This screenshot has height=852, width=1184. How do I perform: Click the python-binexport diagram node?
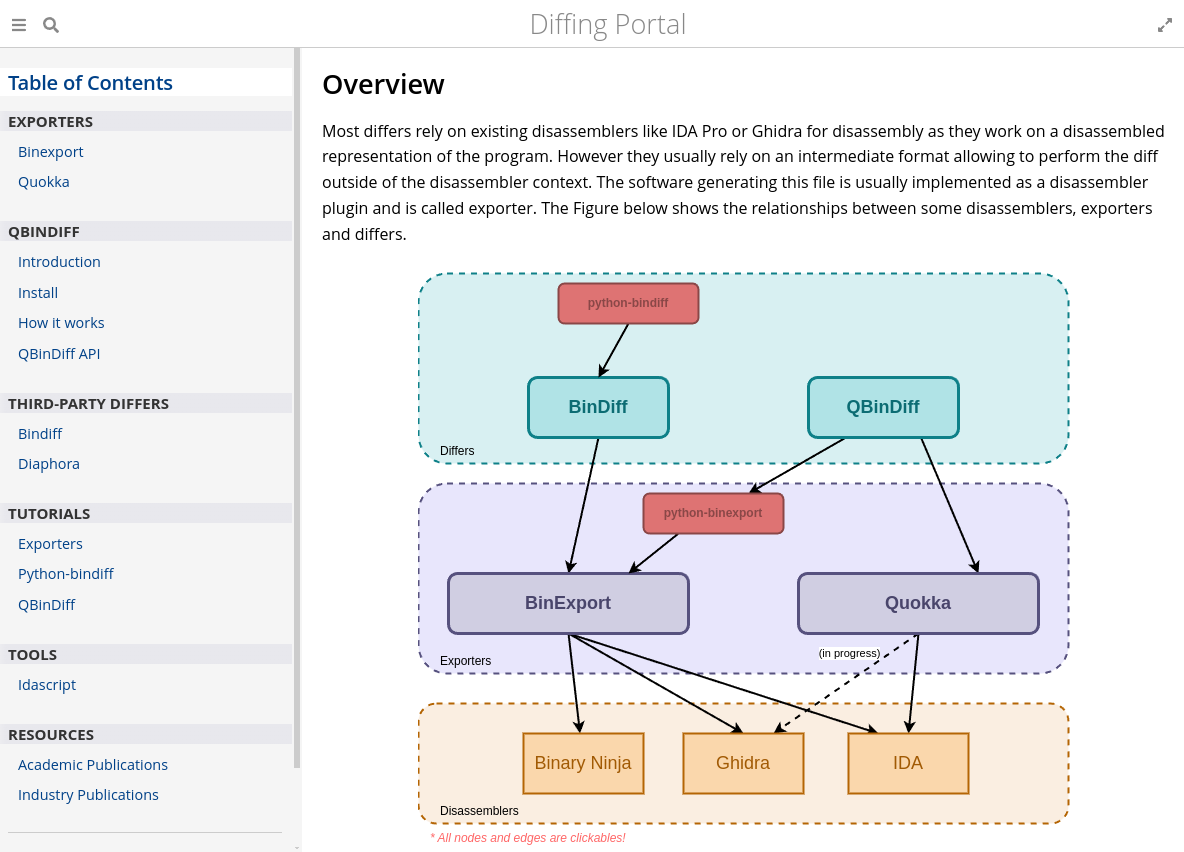(713, 514)
